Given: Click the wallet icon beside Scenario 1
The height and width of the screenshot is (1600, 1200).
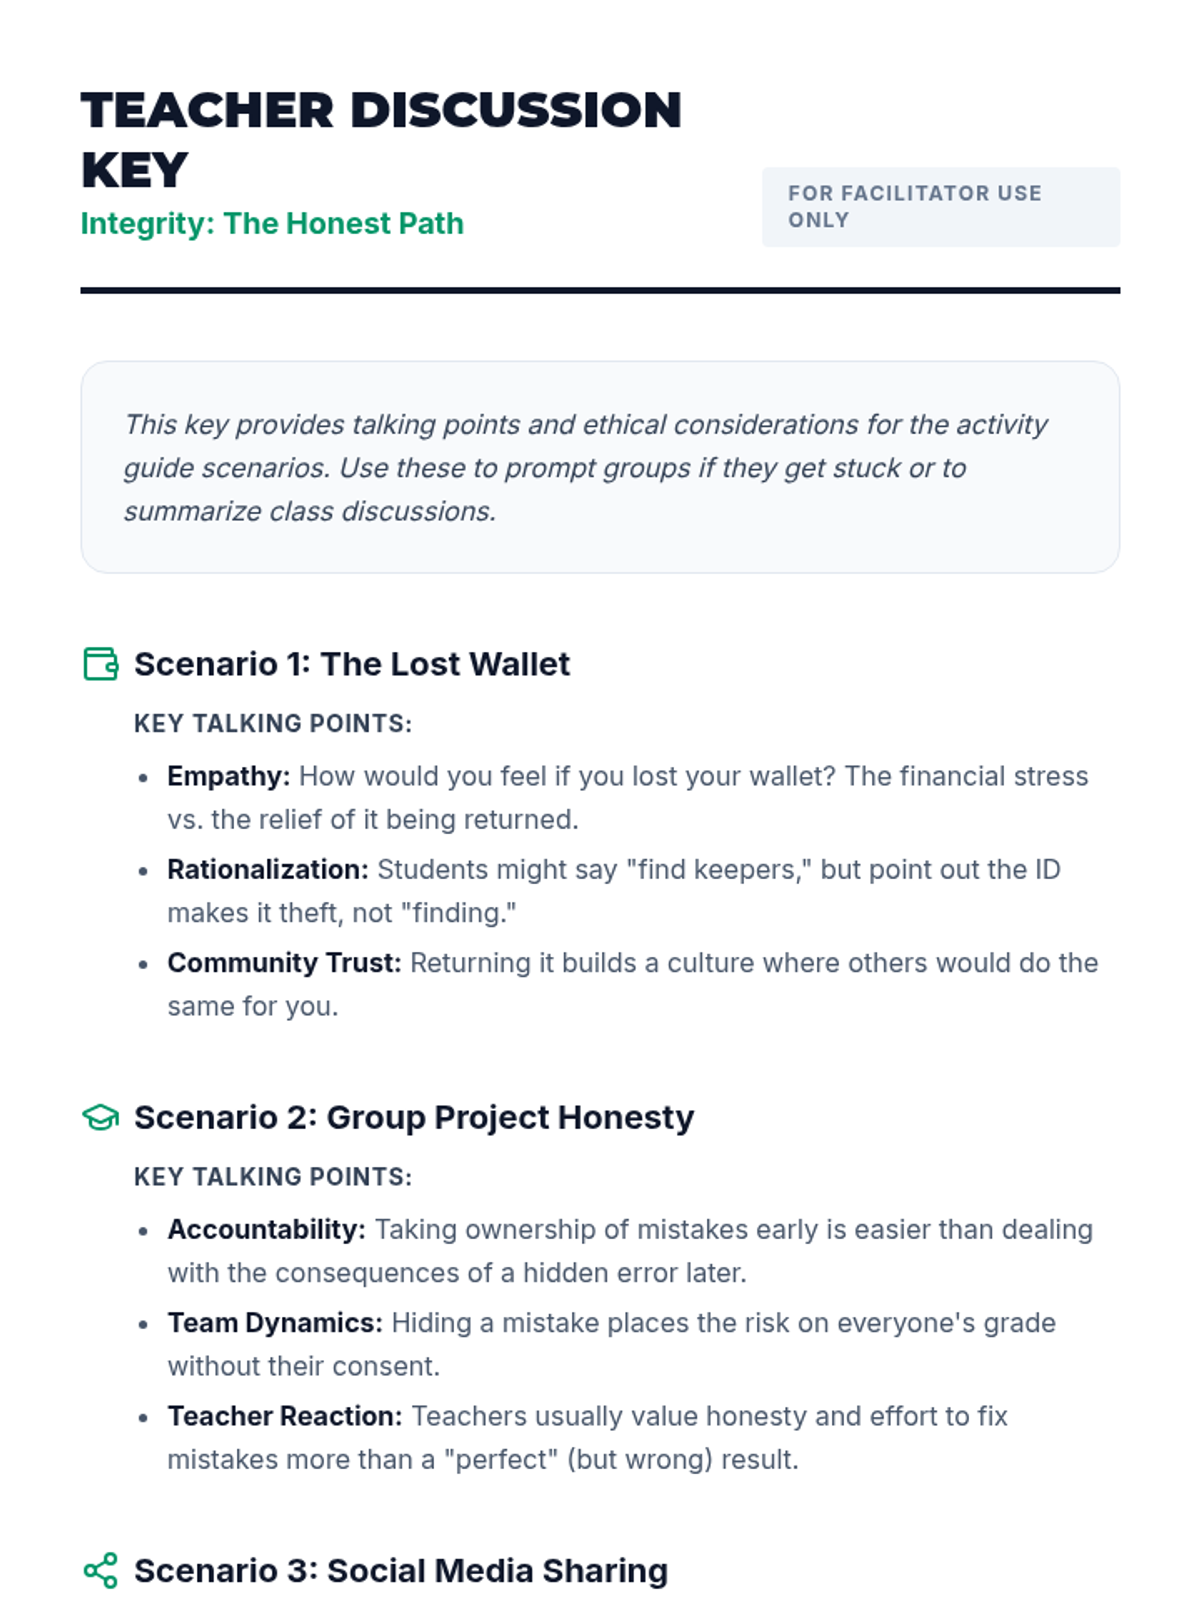Looking at the screenshot, I should click(x=100, y=664).
